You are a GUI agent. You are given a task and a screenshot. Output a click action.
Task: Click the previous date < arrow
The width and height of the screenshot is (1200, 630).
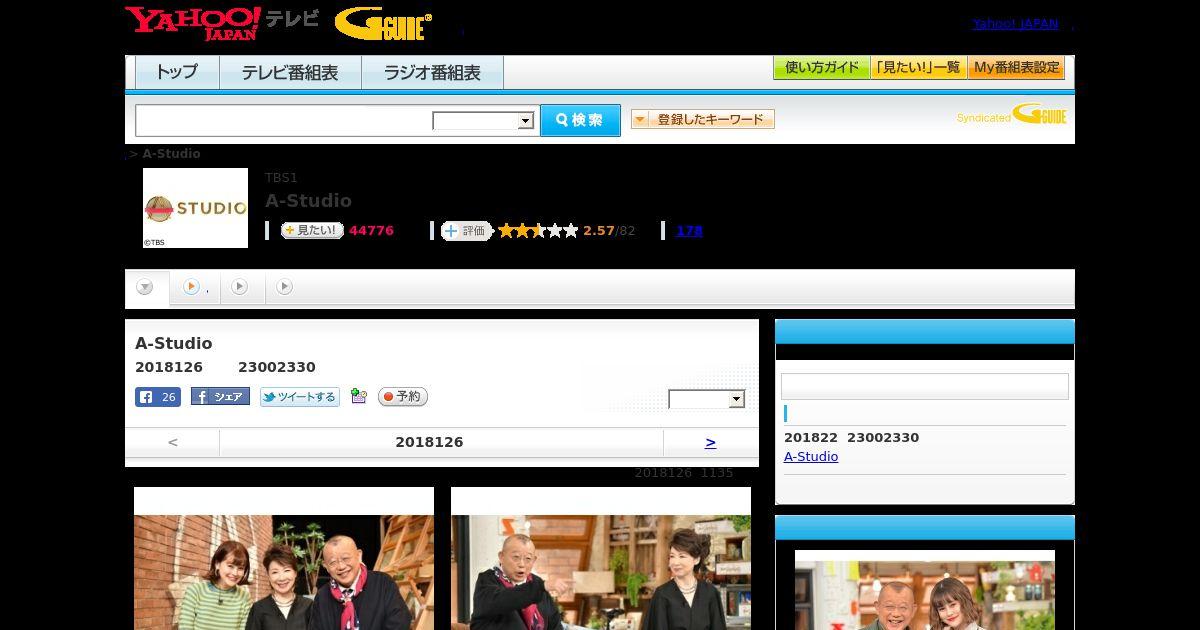pyautogui.click(x=173, y=442)
